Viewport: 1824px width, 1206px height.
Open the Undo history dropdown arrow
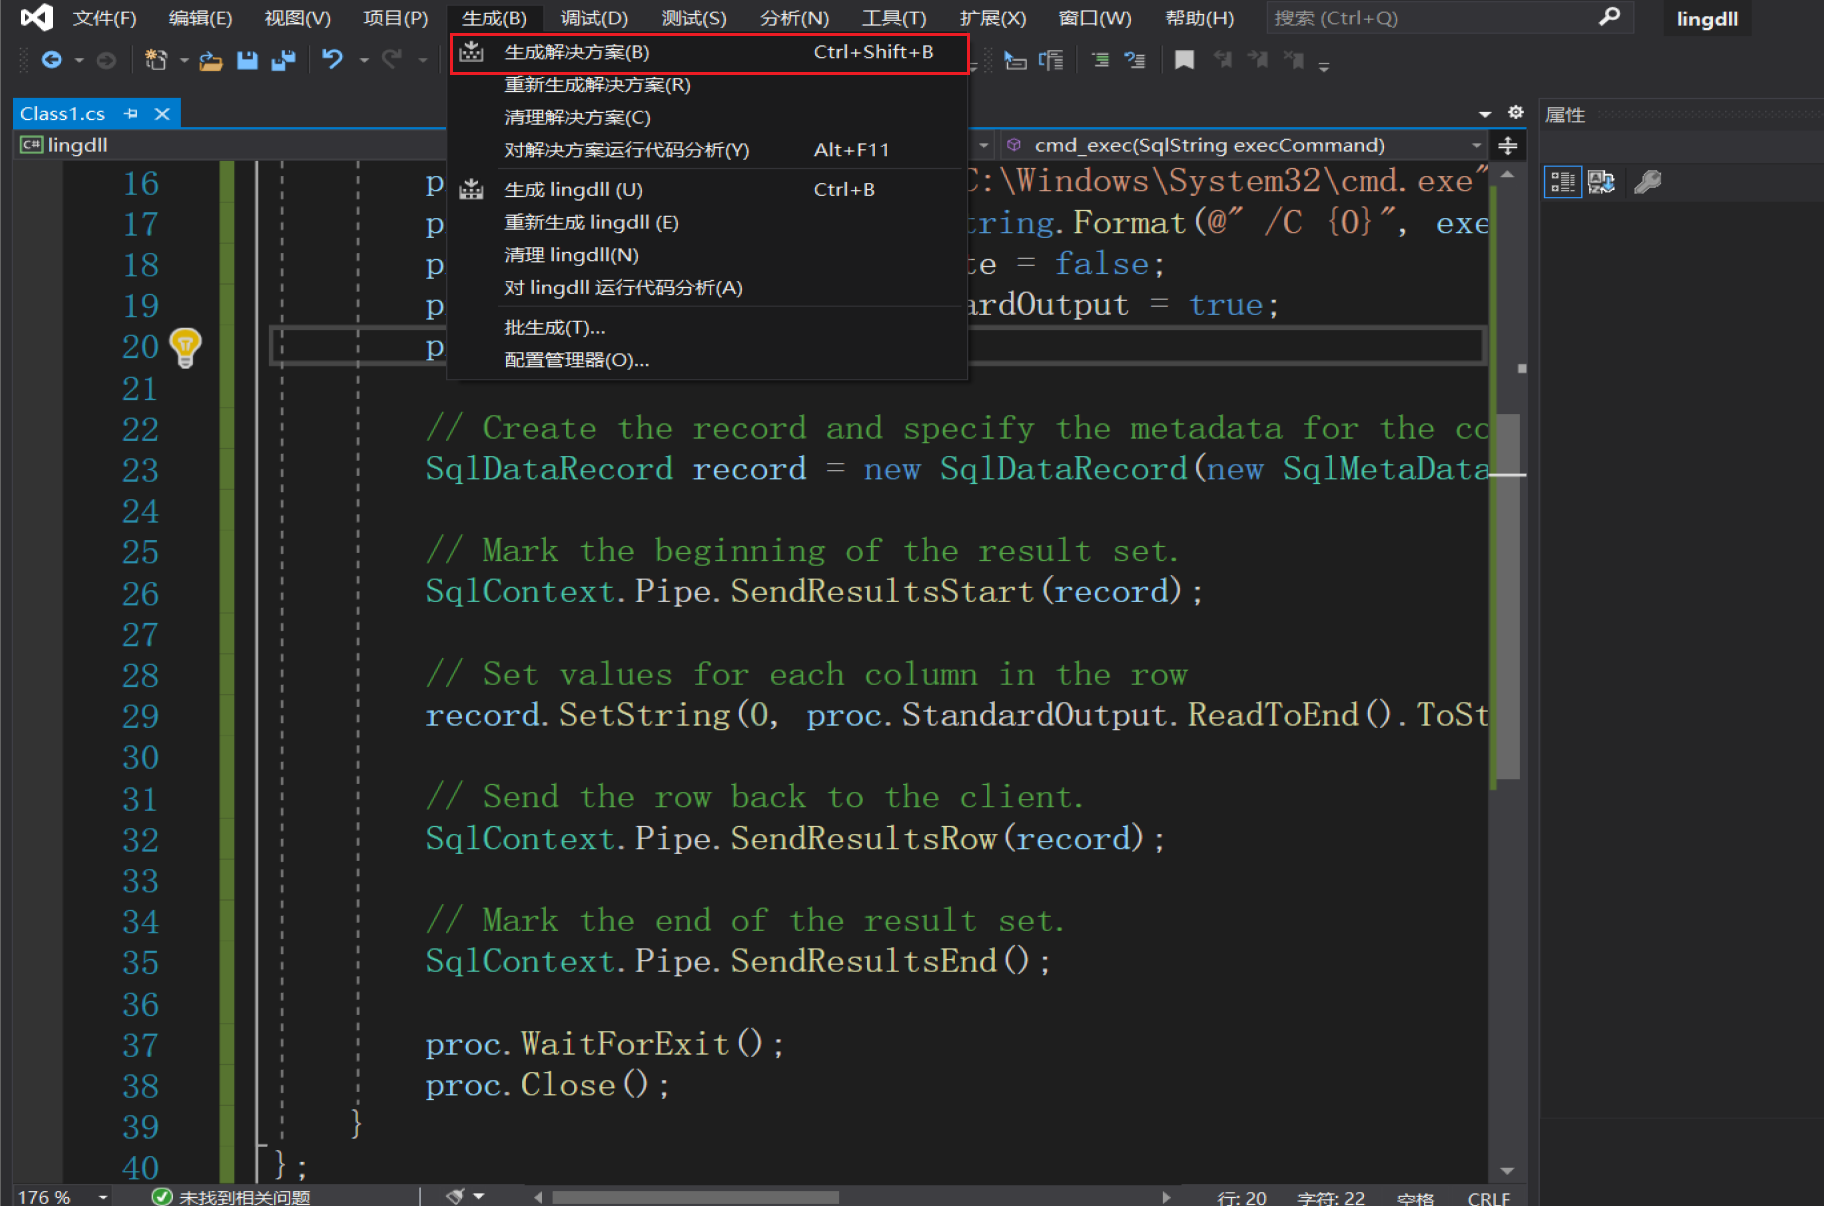(363, 61)
